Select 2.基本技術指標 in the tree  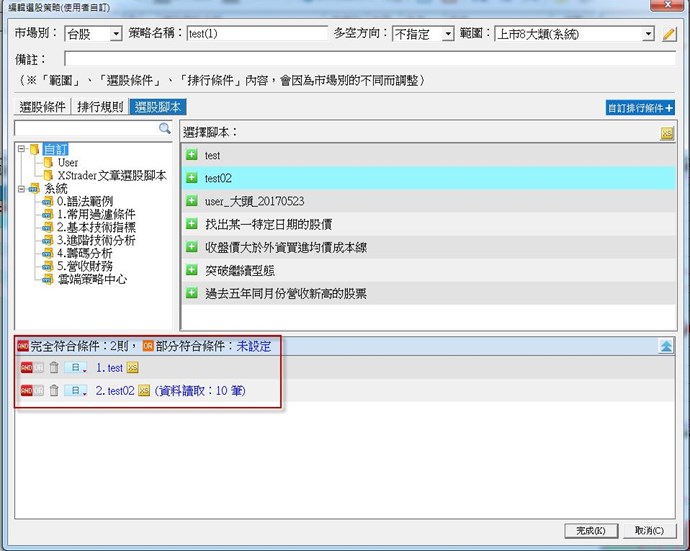point(96,227)
